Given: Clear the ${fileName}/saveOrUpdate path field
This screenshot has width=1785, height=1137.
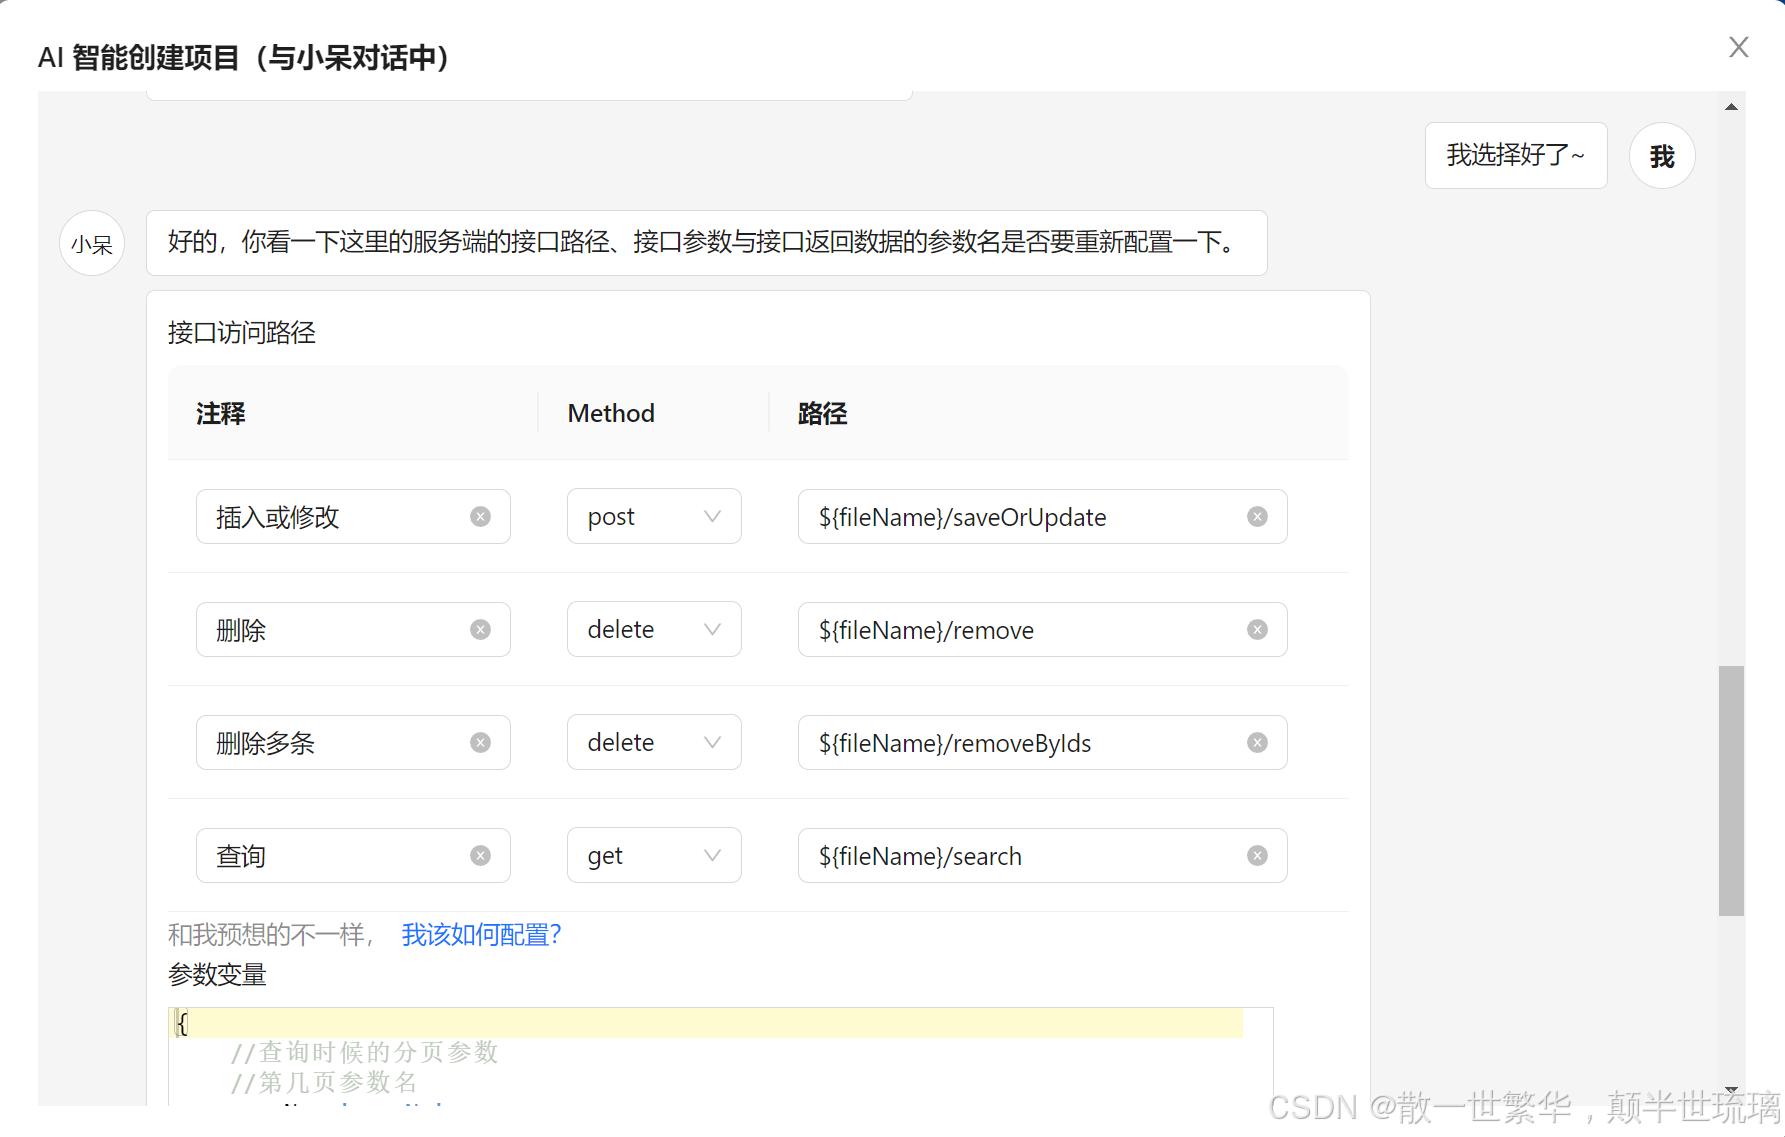Looking at the screenshot, I should (1257, 517).
